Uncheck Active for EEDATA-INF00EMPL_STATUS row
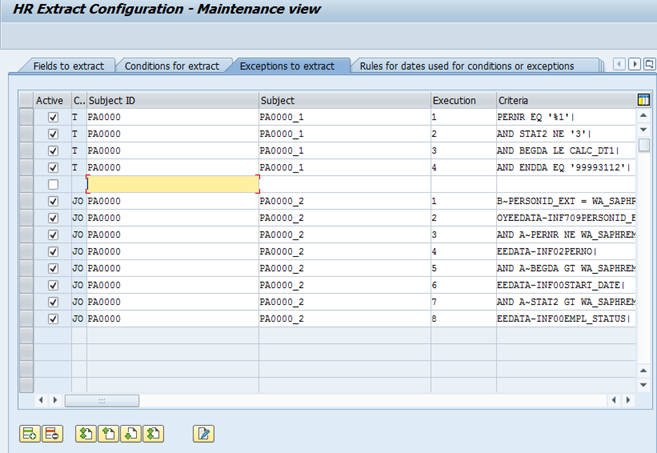This screenshot has height=453, width=657. (x=53, y=318)
